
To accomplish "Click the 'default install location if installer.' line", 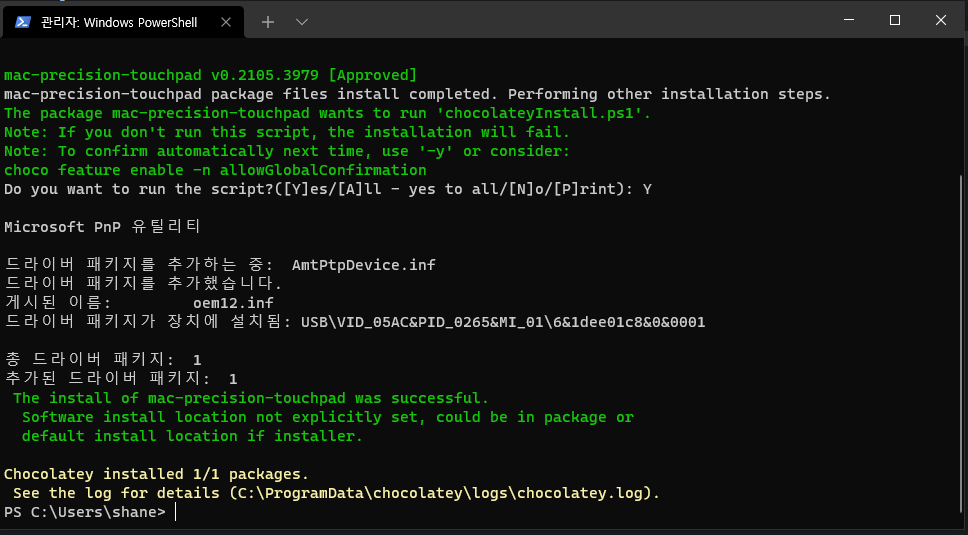I will pos(192,437).
